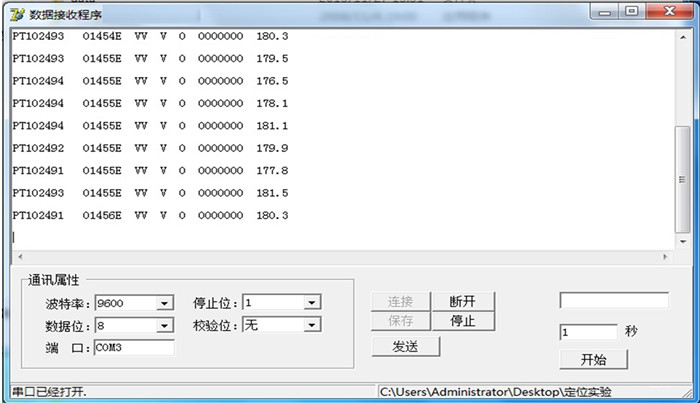Viewport: 700px width, 403px height.
Task: Click the seconds interval field beside 秒
Action: click(587, 332)
